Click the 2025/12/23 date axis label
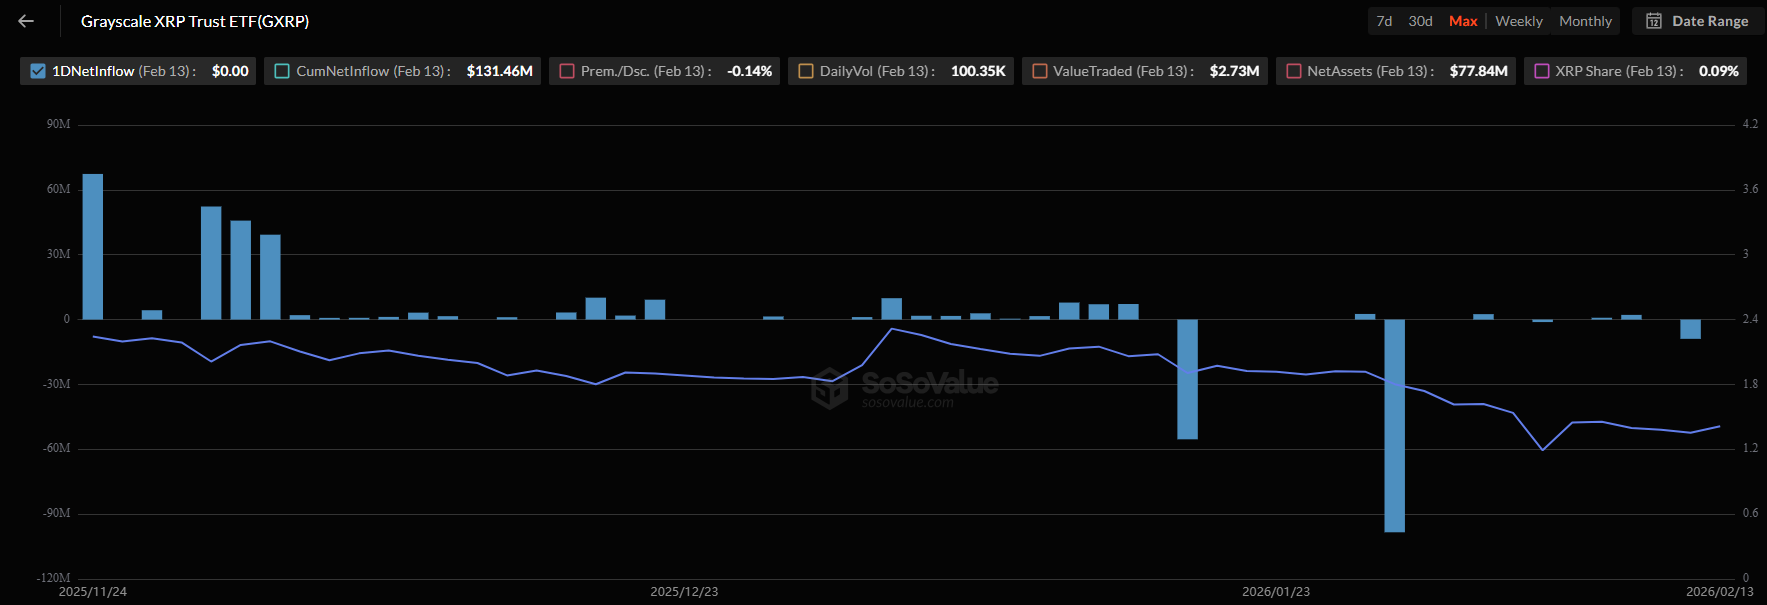Screen dimensions: 1767x605 [684, 591]
